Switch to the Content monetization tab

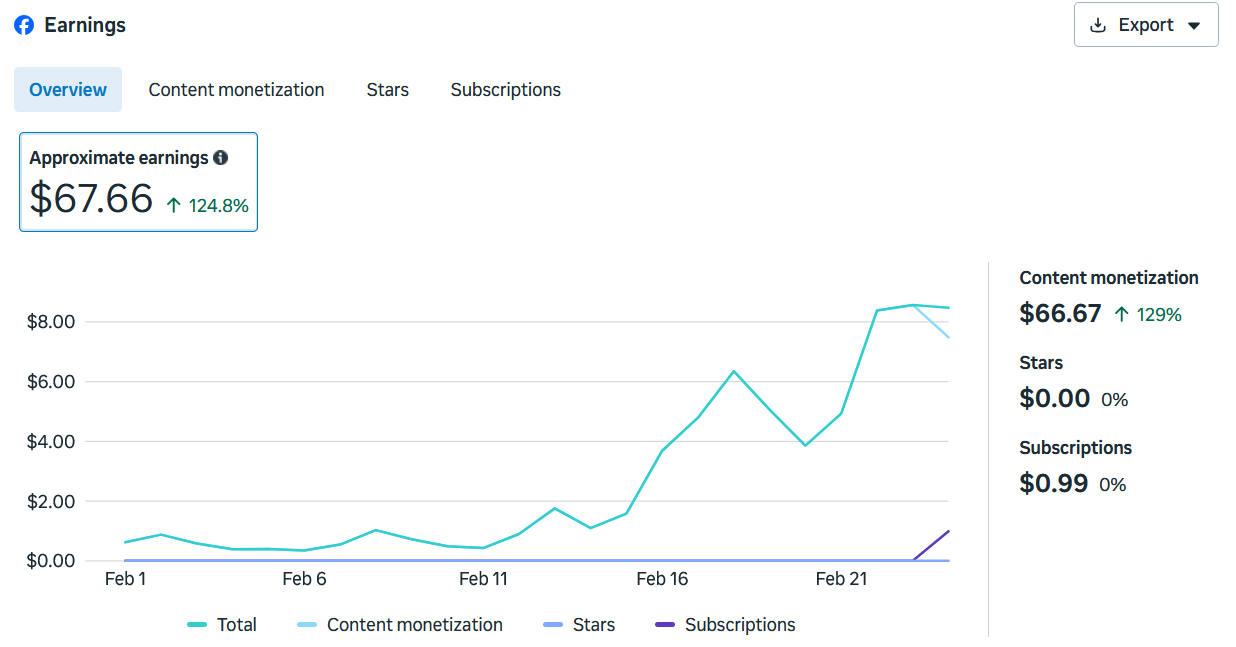[x=236, y=90]
